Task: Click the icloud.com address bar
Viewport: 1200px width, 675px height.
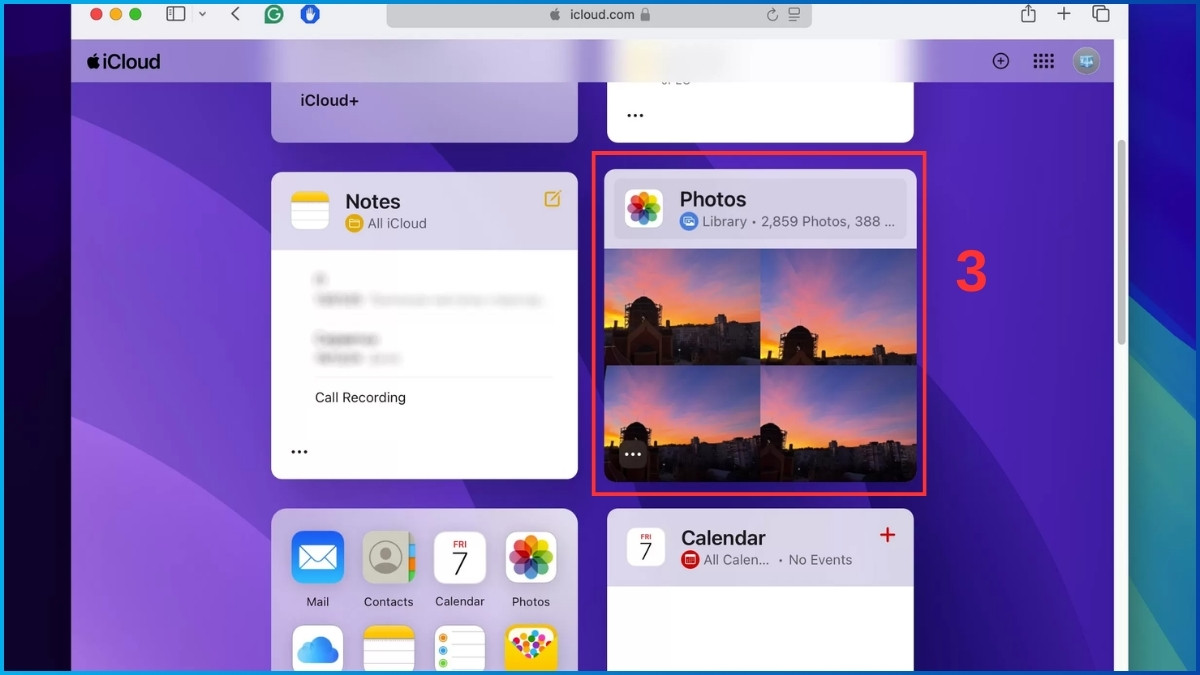Action: [600, 15]
